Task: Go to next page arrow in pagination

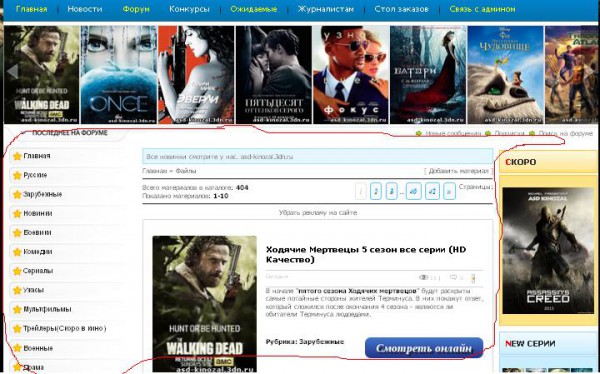Action: coord(449,191)
